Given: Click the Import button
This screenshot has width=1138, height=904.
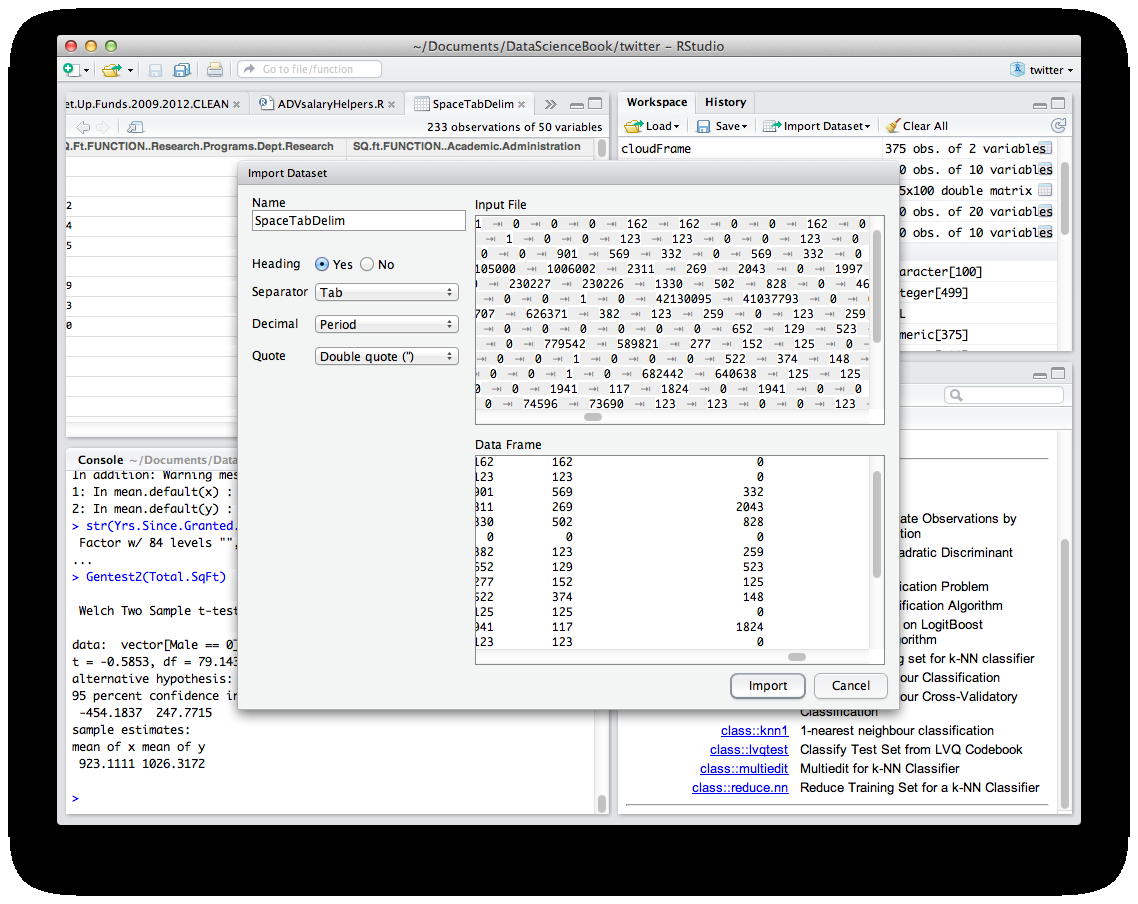Looking at the screenshot, I should (x=768, y=686).
